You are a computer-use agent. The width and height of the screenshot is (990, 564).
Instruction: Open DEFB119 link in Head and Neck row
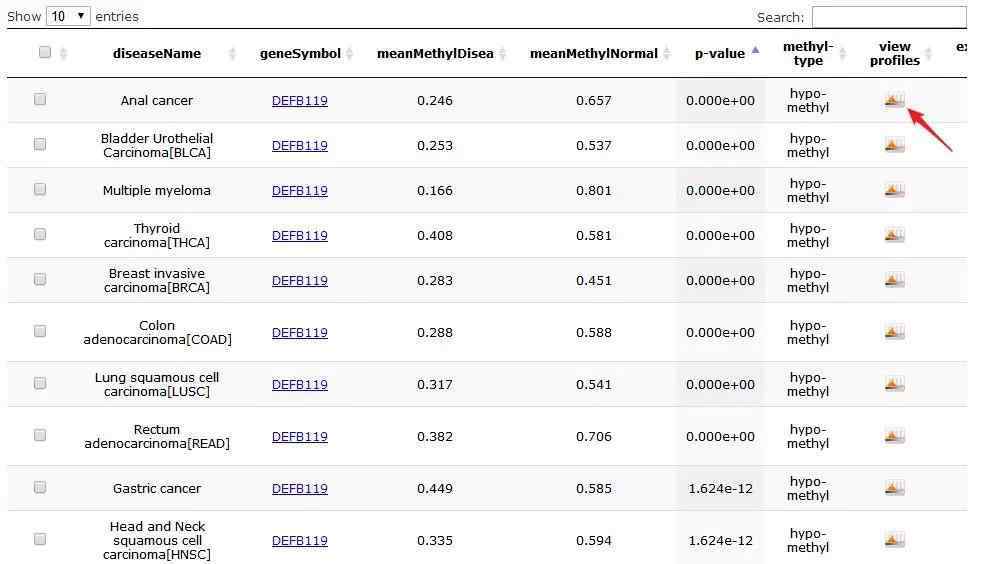pyautogui.click(x=299, y=540)
